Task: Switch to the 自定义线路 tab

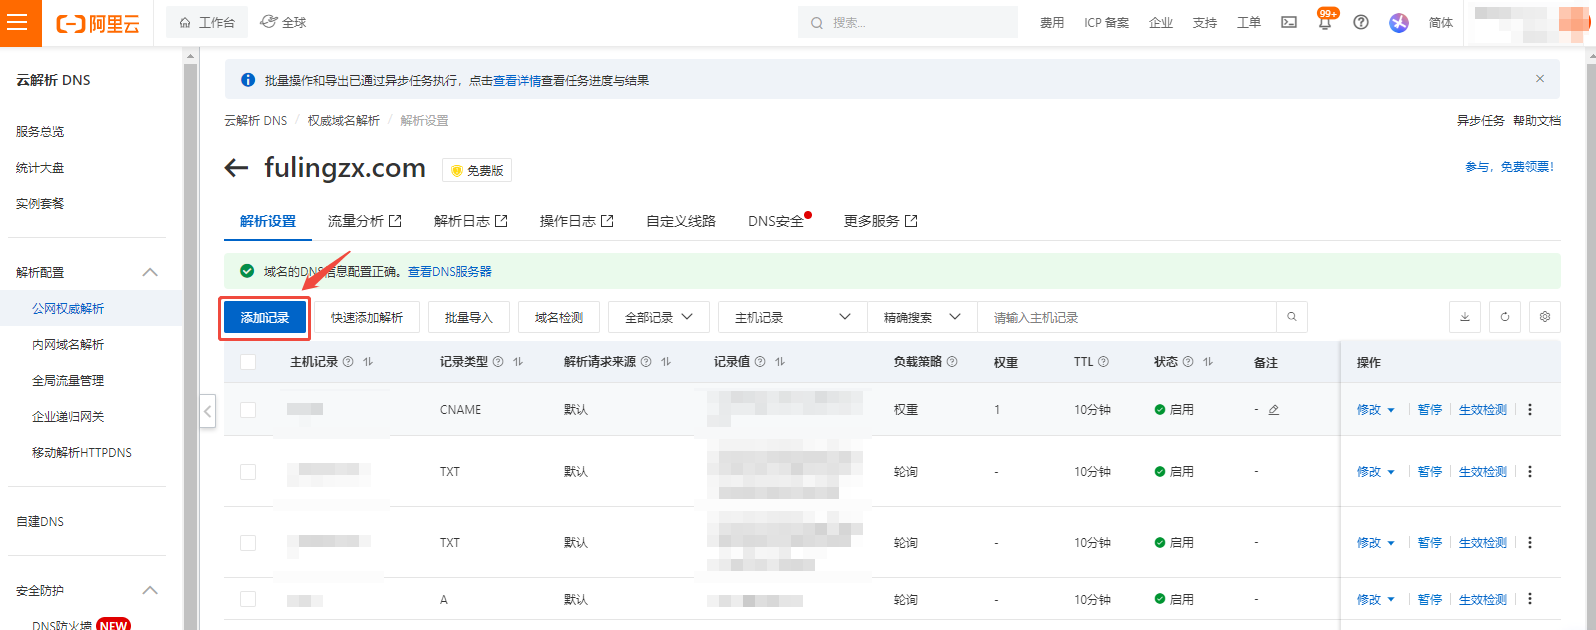Action: [x=681, y=221]
